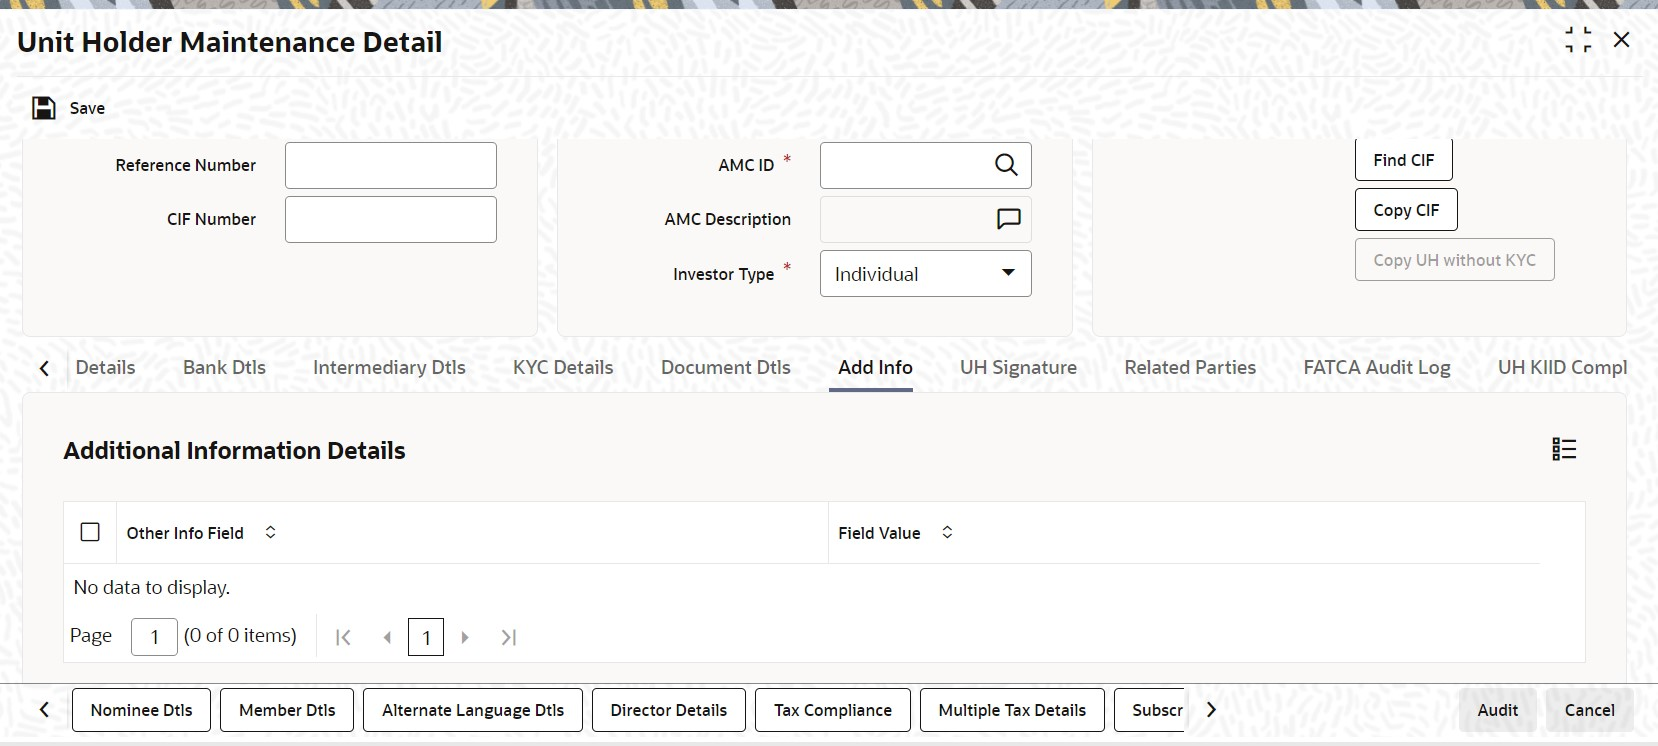
Task: Open list view icon in Additional Information
Action: tap(1564, 450)
